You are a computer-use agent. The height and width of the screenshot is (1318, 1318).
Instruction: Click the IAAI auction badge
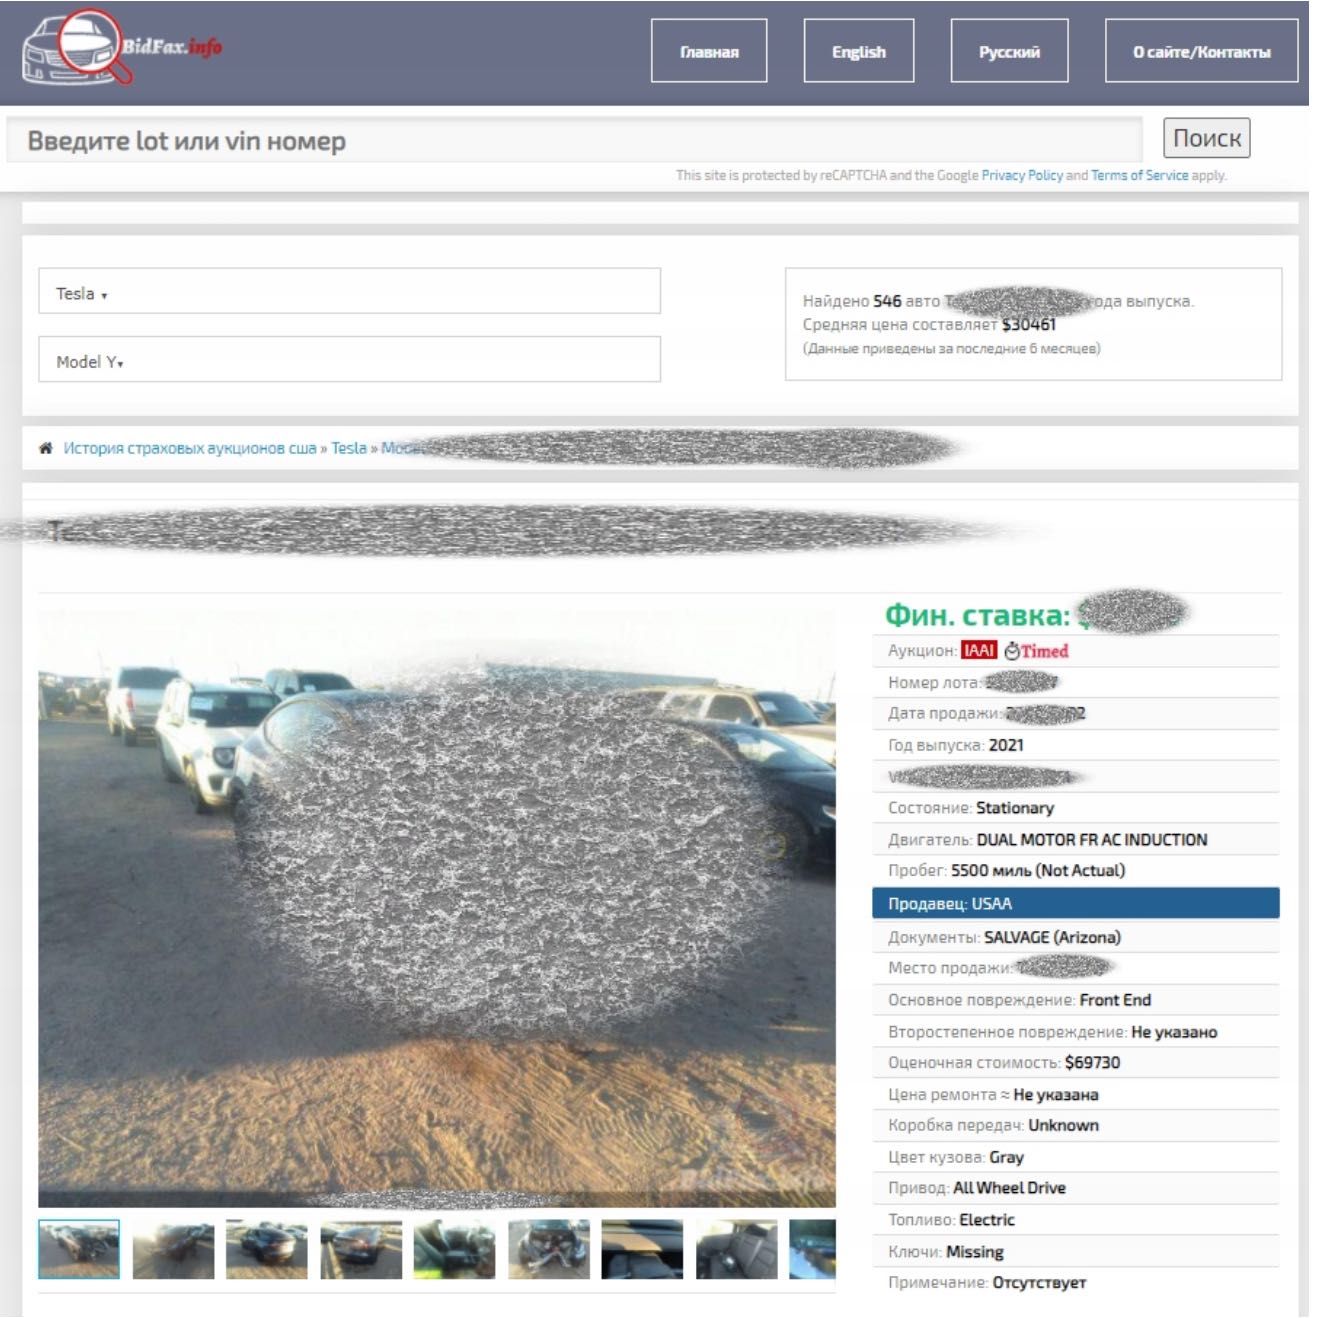click(979, 651)
